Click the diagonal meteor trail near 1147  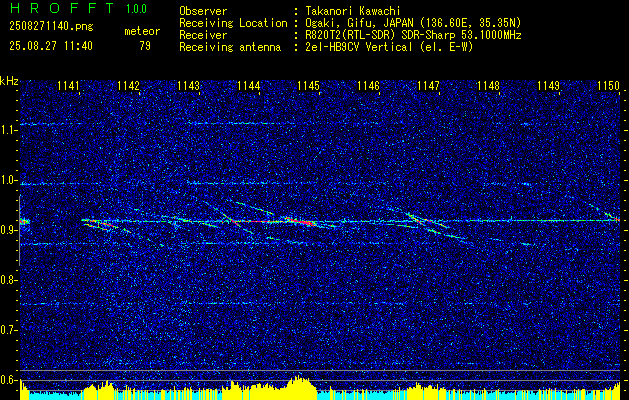point(429,223)
